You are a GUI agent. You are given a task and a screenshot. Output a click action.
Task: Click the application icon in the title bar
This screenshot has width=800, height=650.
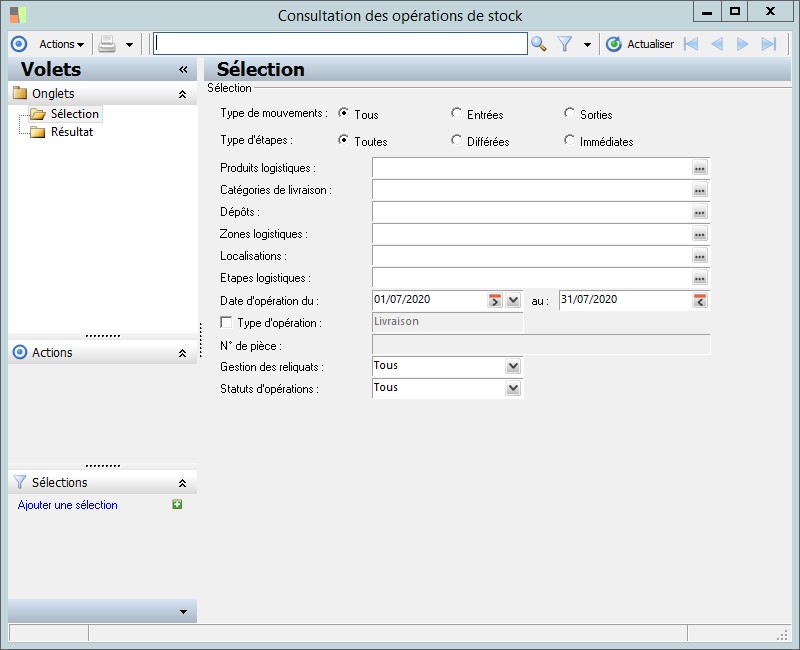pos(18,15)
